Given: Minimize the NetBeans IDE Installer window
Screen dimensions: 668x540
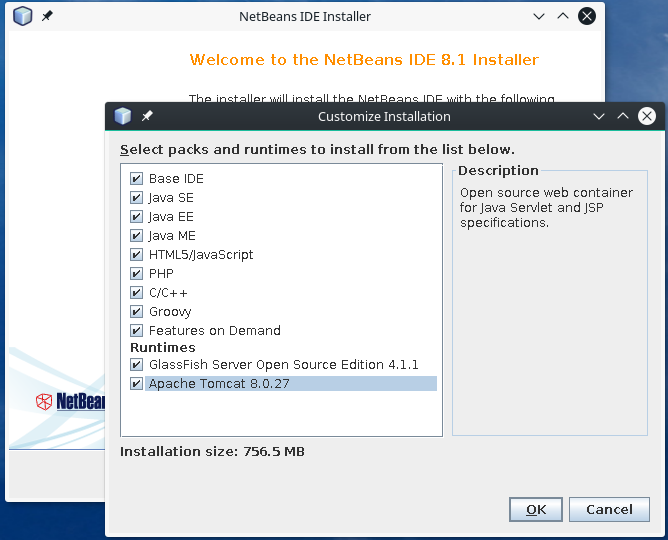Looking at the screenshot, I should click(539, 17).
